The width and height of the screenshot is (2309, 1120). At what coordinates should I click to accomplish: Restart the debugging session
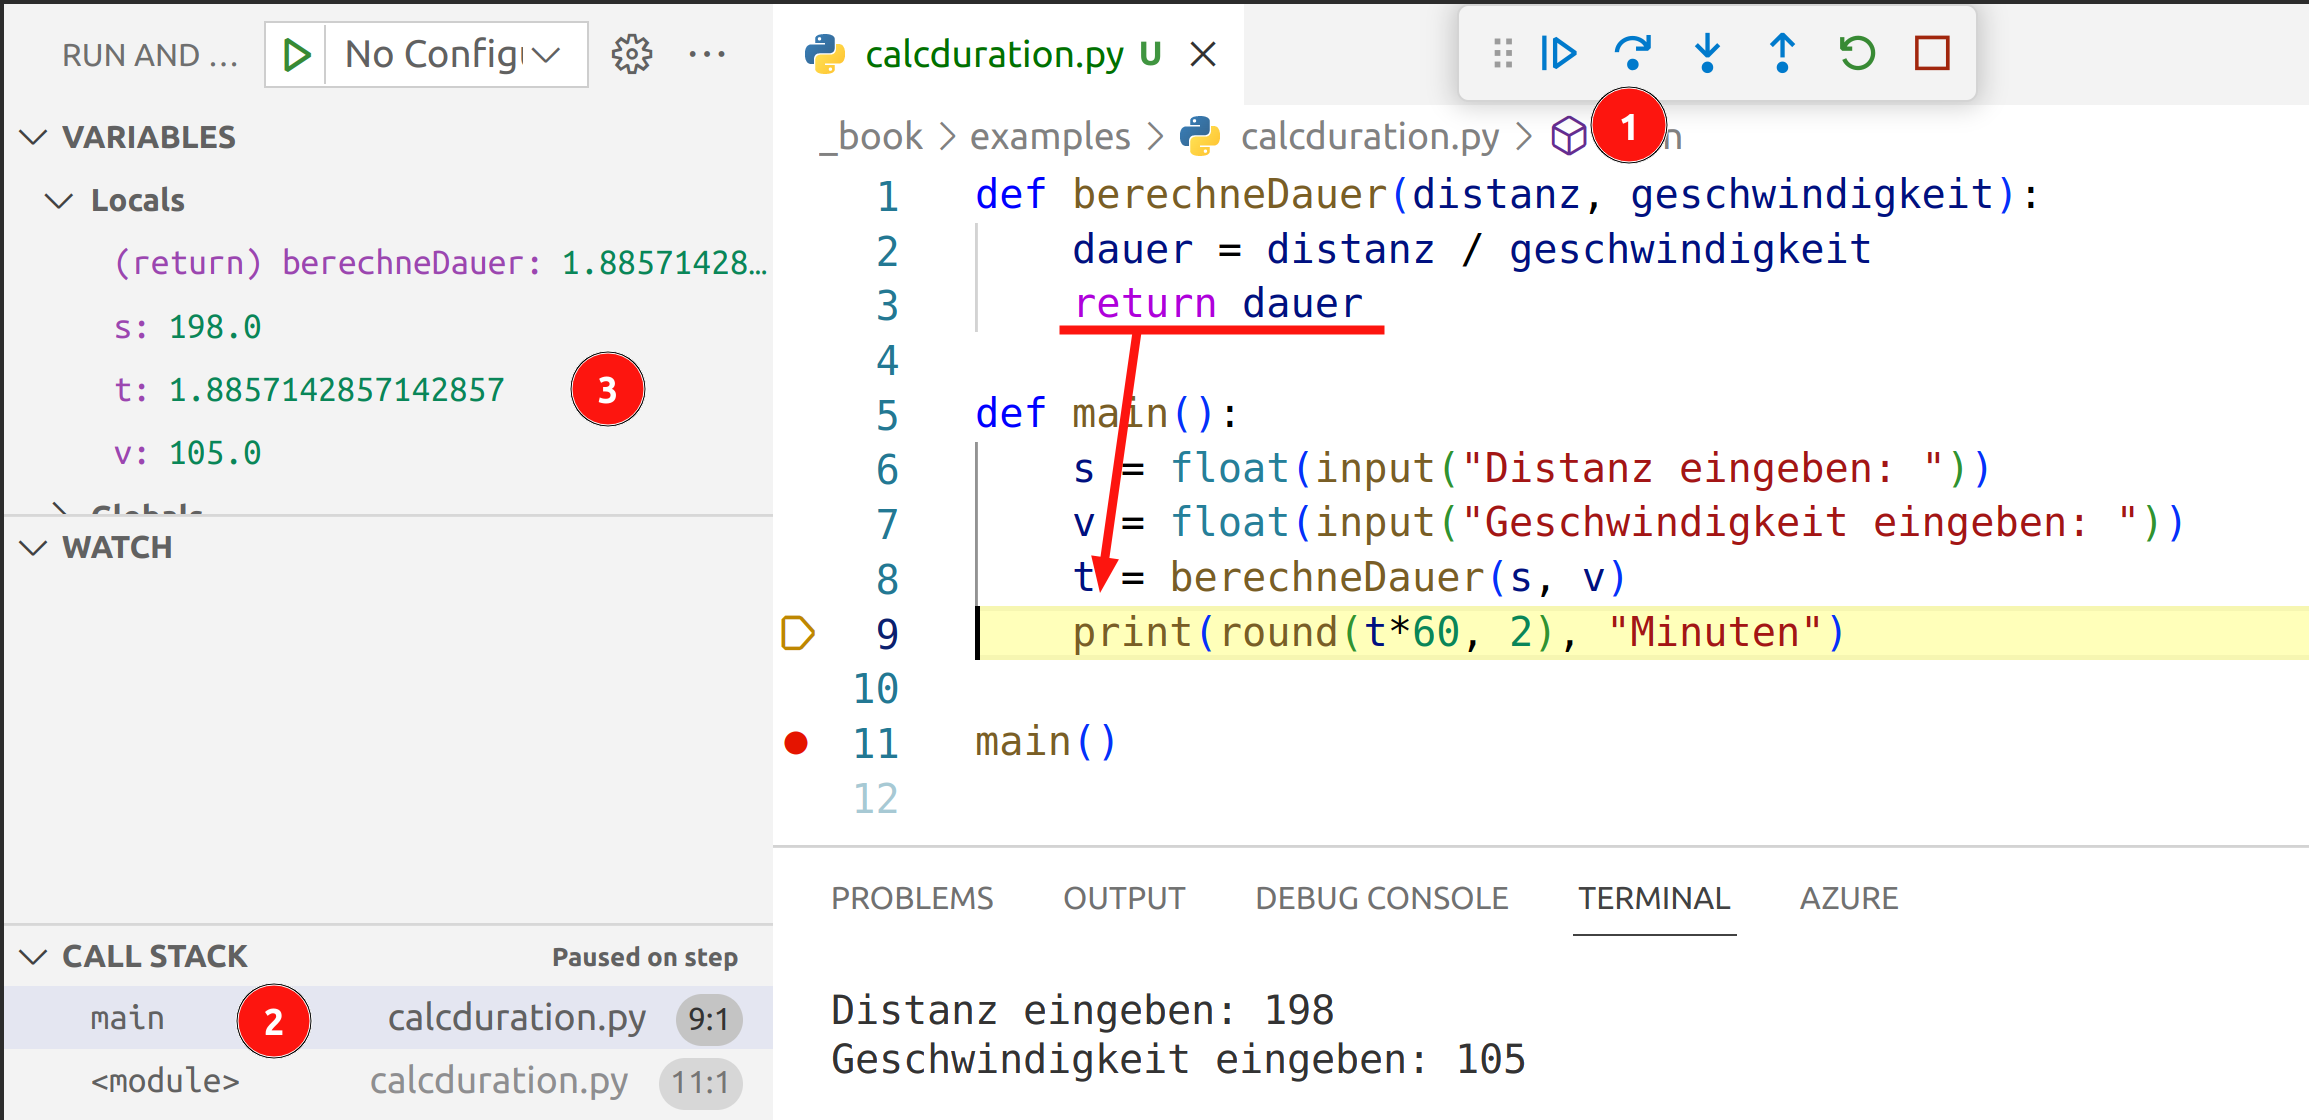(1857, 53)
